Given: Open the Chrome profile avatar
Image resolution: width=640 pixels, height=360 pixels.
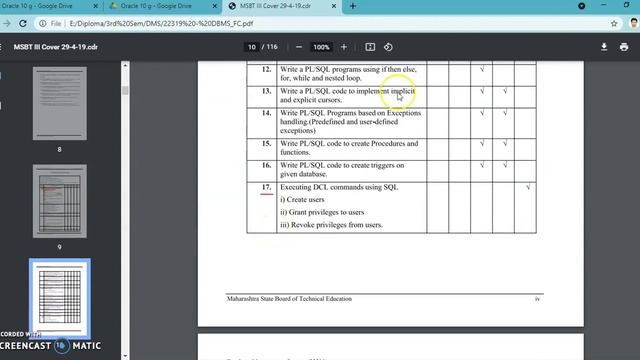Looking at the screenshot, I should coord(634,23).
